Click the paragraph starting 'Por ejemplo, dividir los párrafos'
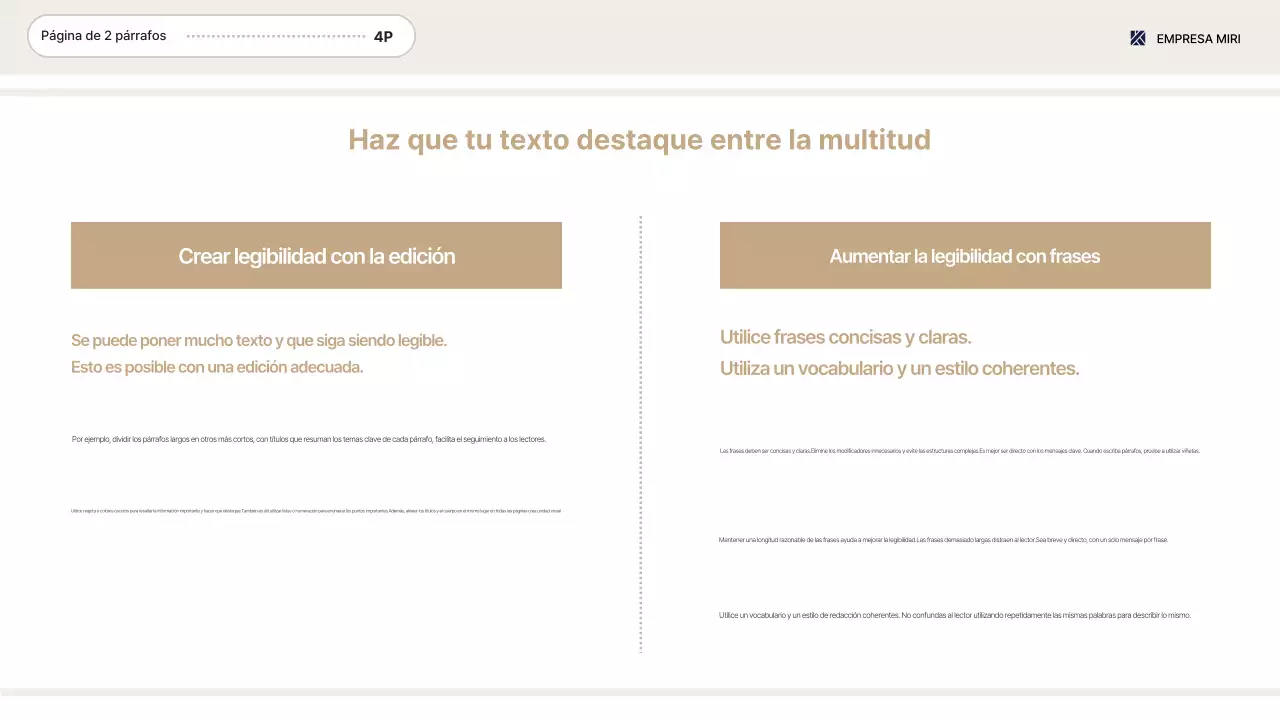 (x=308, y=438)
